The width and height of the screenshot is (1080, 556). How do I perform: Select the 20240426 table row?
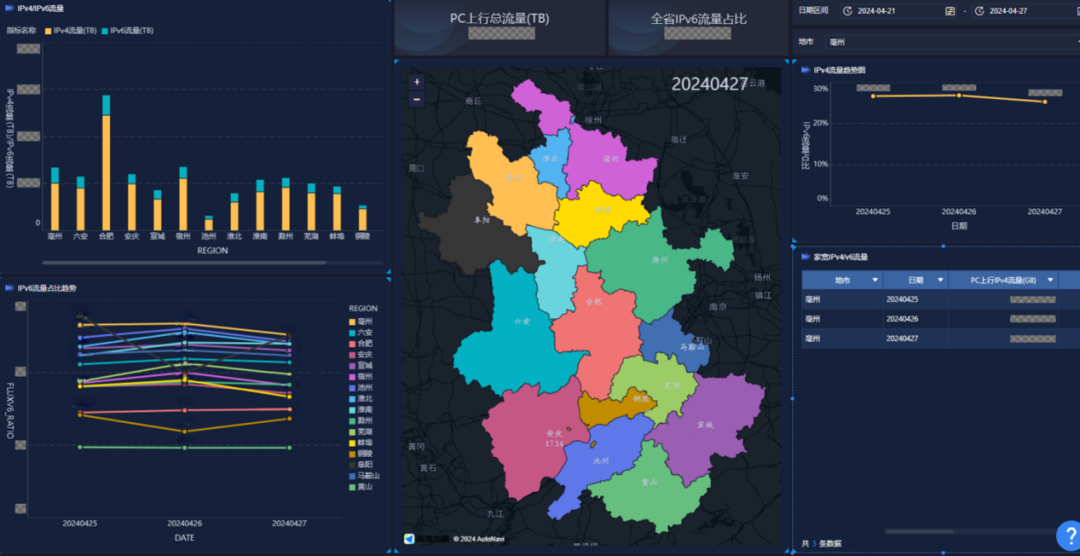point(941,319)
